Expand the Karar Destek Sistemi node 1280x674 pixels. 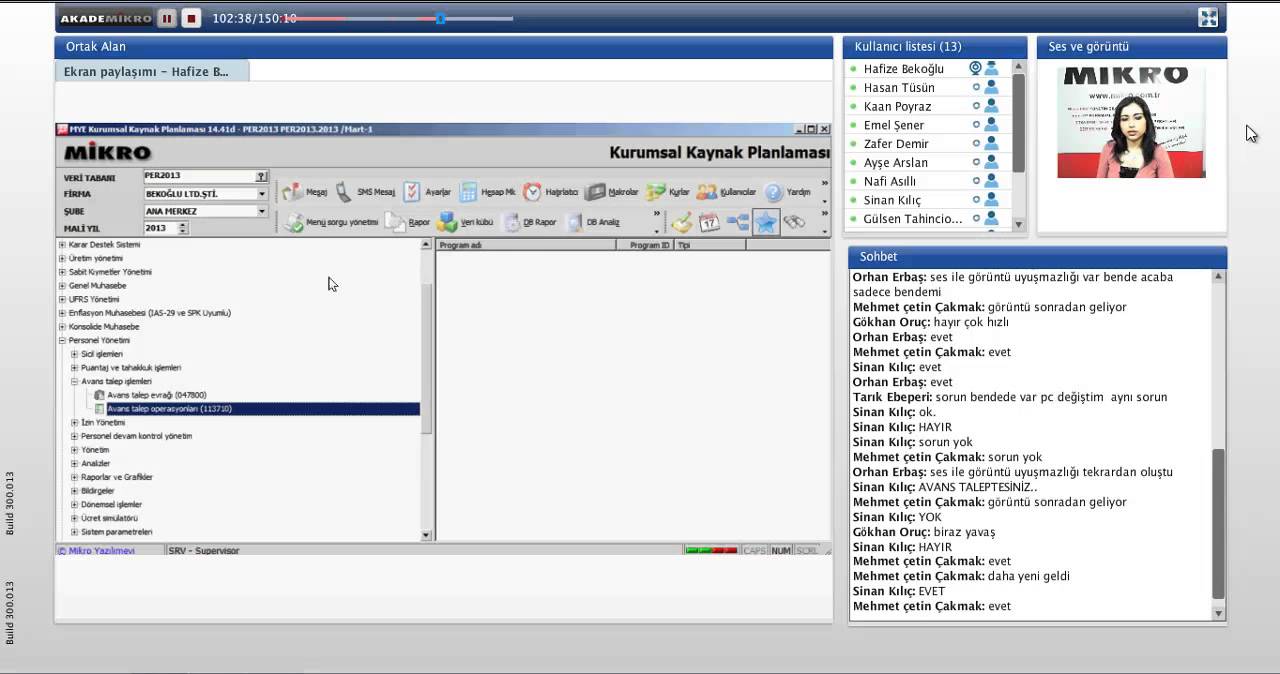tap(62, 245)
